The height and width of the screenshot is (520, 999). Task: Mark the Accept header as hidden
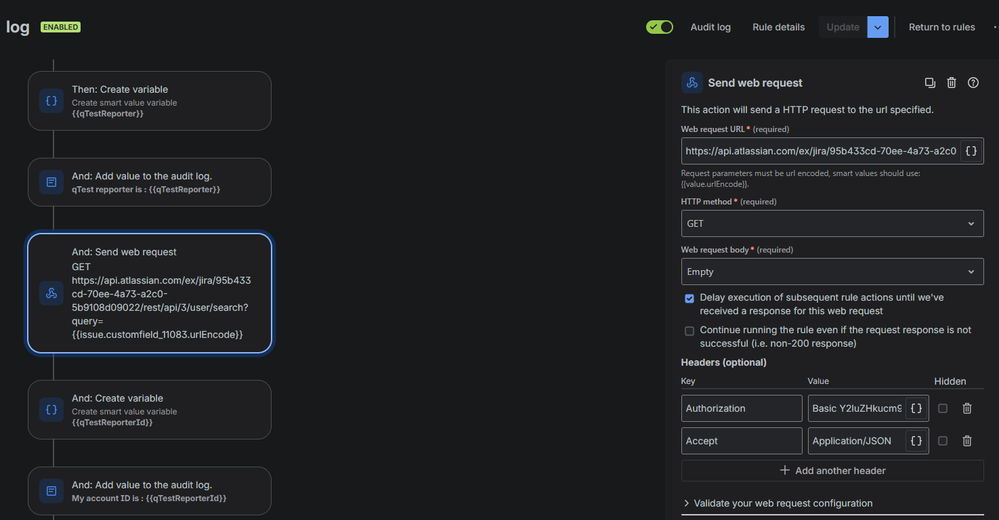943,441
